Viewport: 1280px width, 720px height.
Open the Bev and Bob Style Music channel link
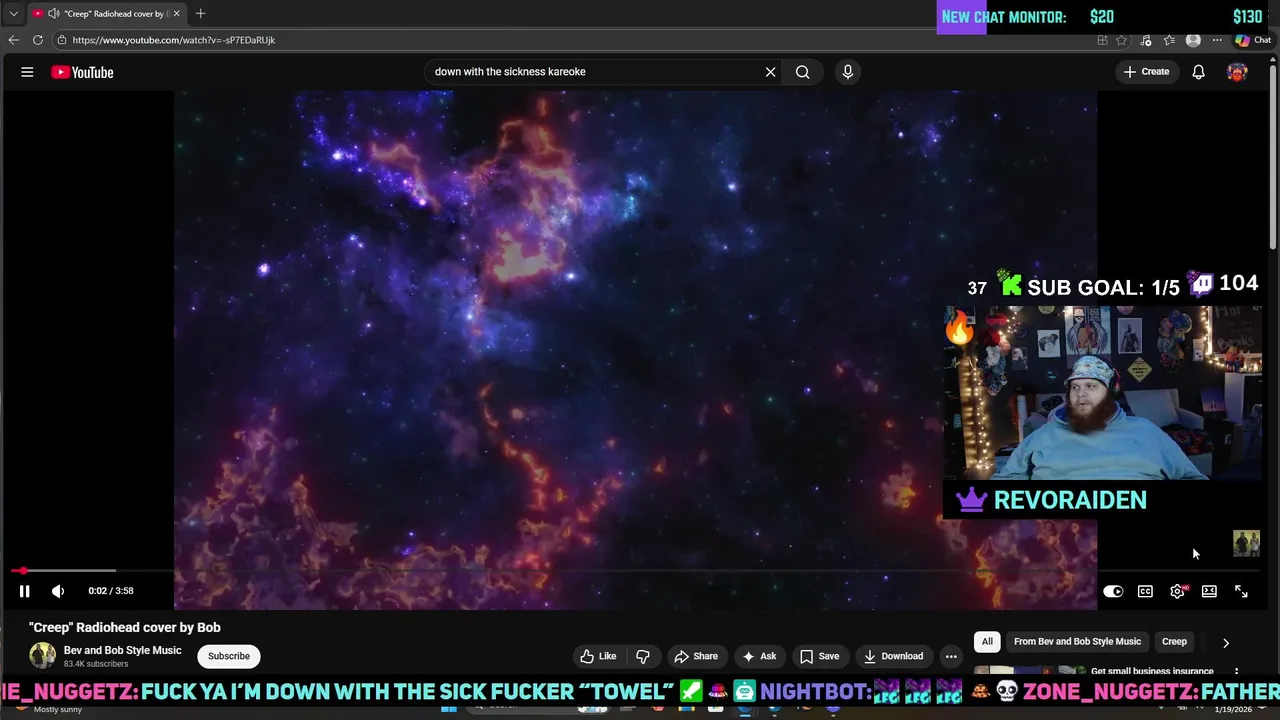(x=123, y=650)
